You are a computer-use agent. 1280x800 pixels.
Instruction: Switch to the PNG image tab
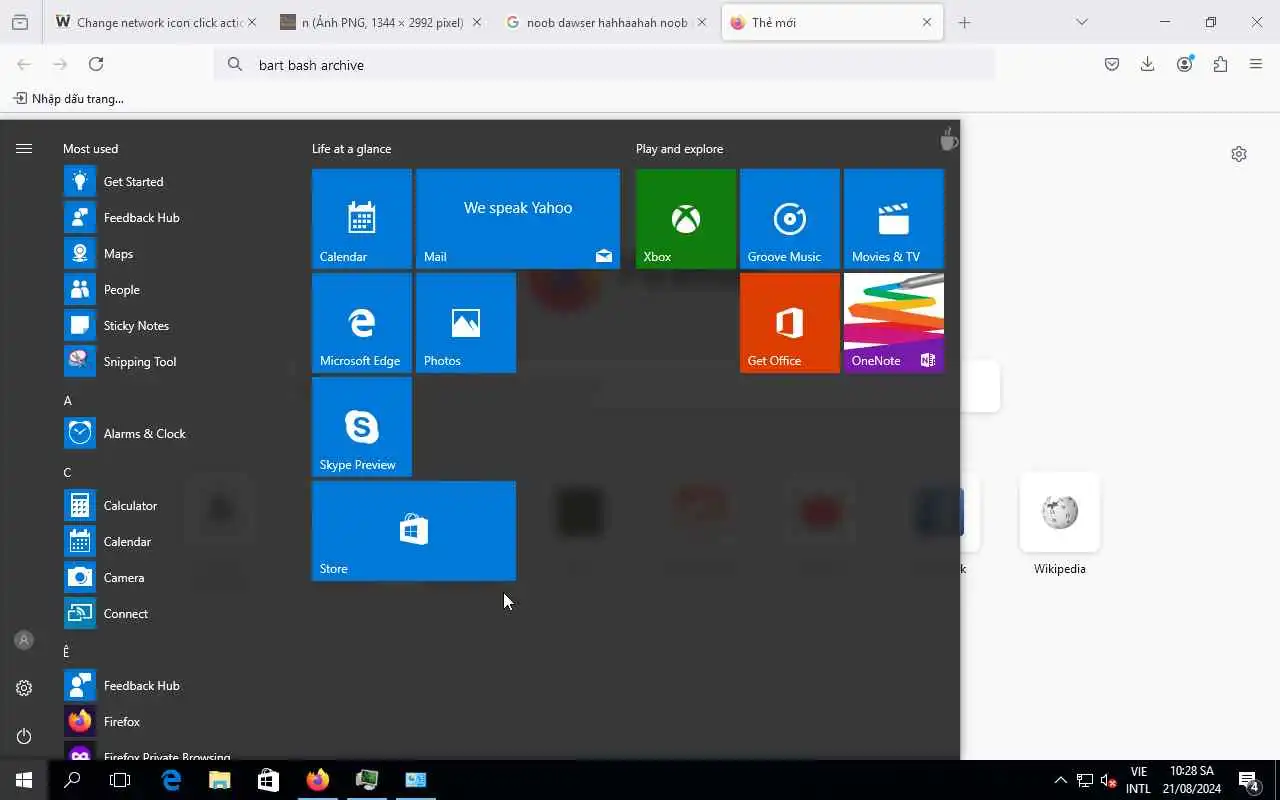pos(380,22)
